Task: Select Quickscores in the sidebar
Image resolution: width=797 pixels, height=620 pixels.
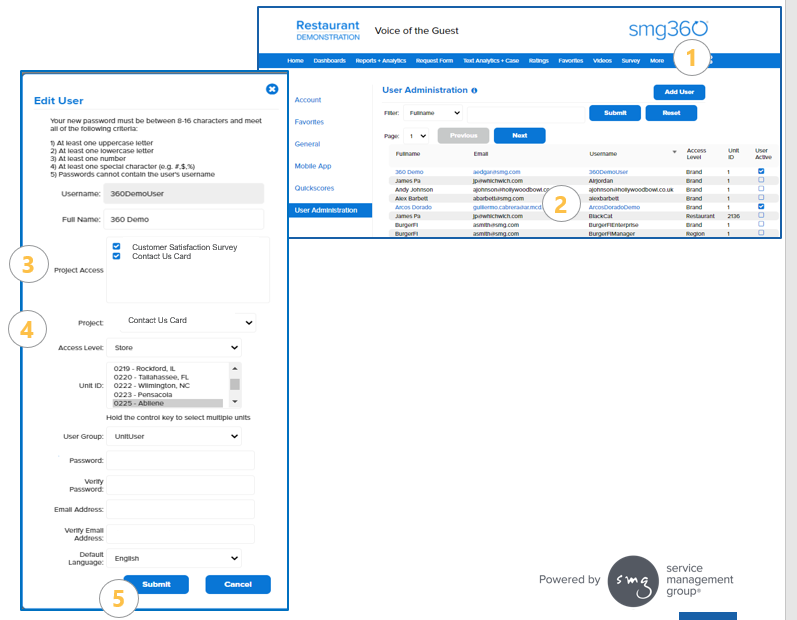Action: tap(314, 187)
